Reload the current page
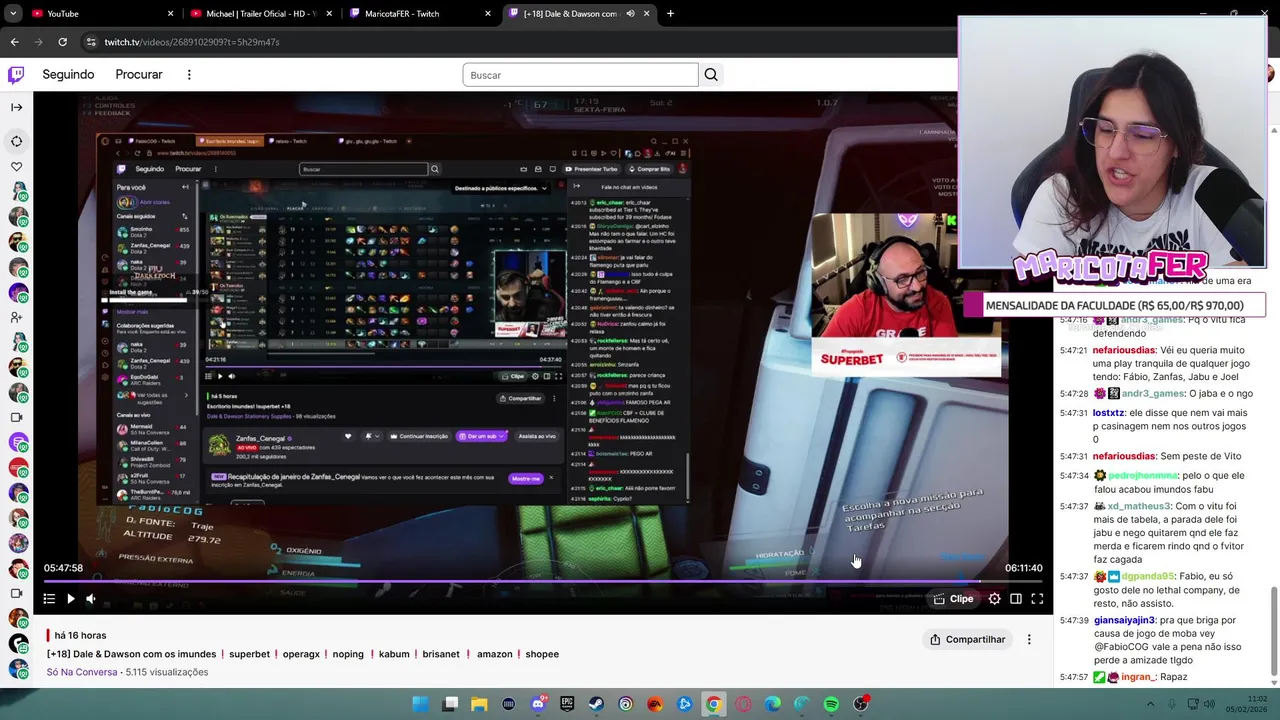Screen dimensions: 1280x720 point(62,42)
